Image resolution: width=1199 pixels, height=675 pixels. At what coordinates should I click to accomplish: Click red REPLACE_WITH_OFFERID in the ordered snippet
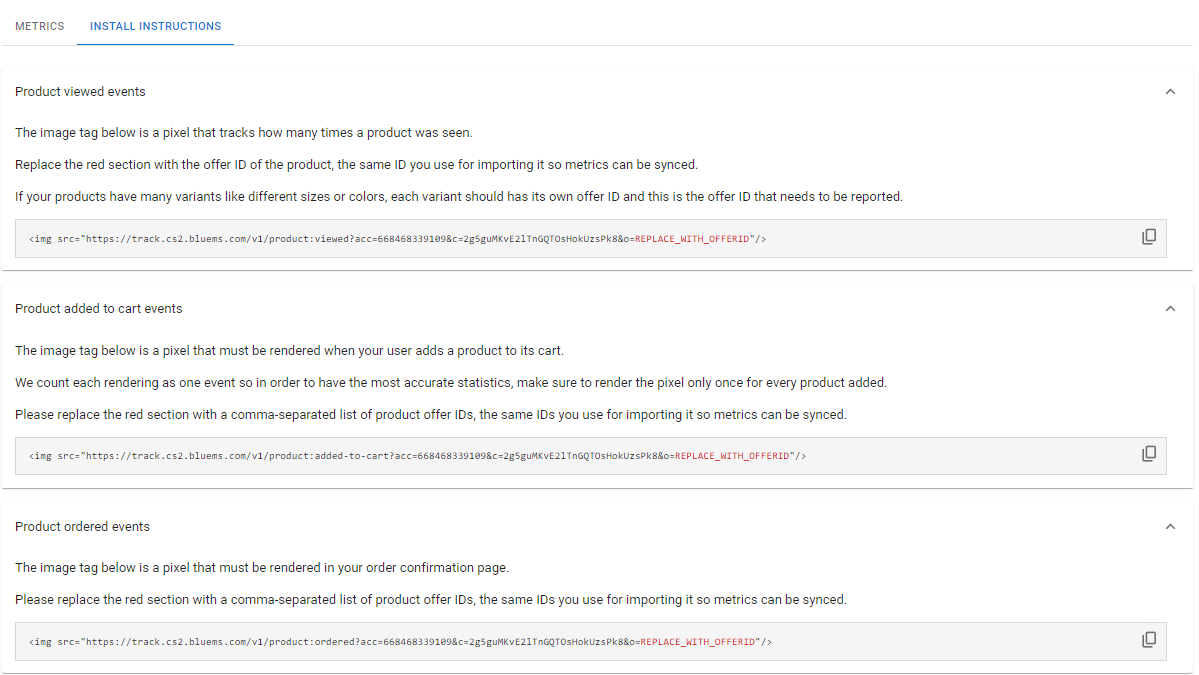coord(698,642)
